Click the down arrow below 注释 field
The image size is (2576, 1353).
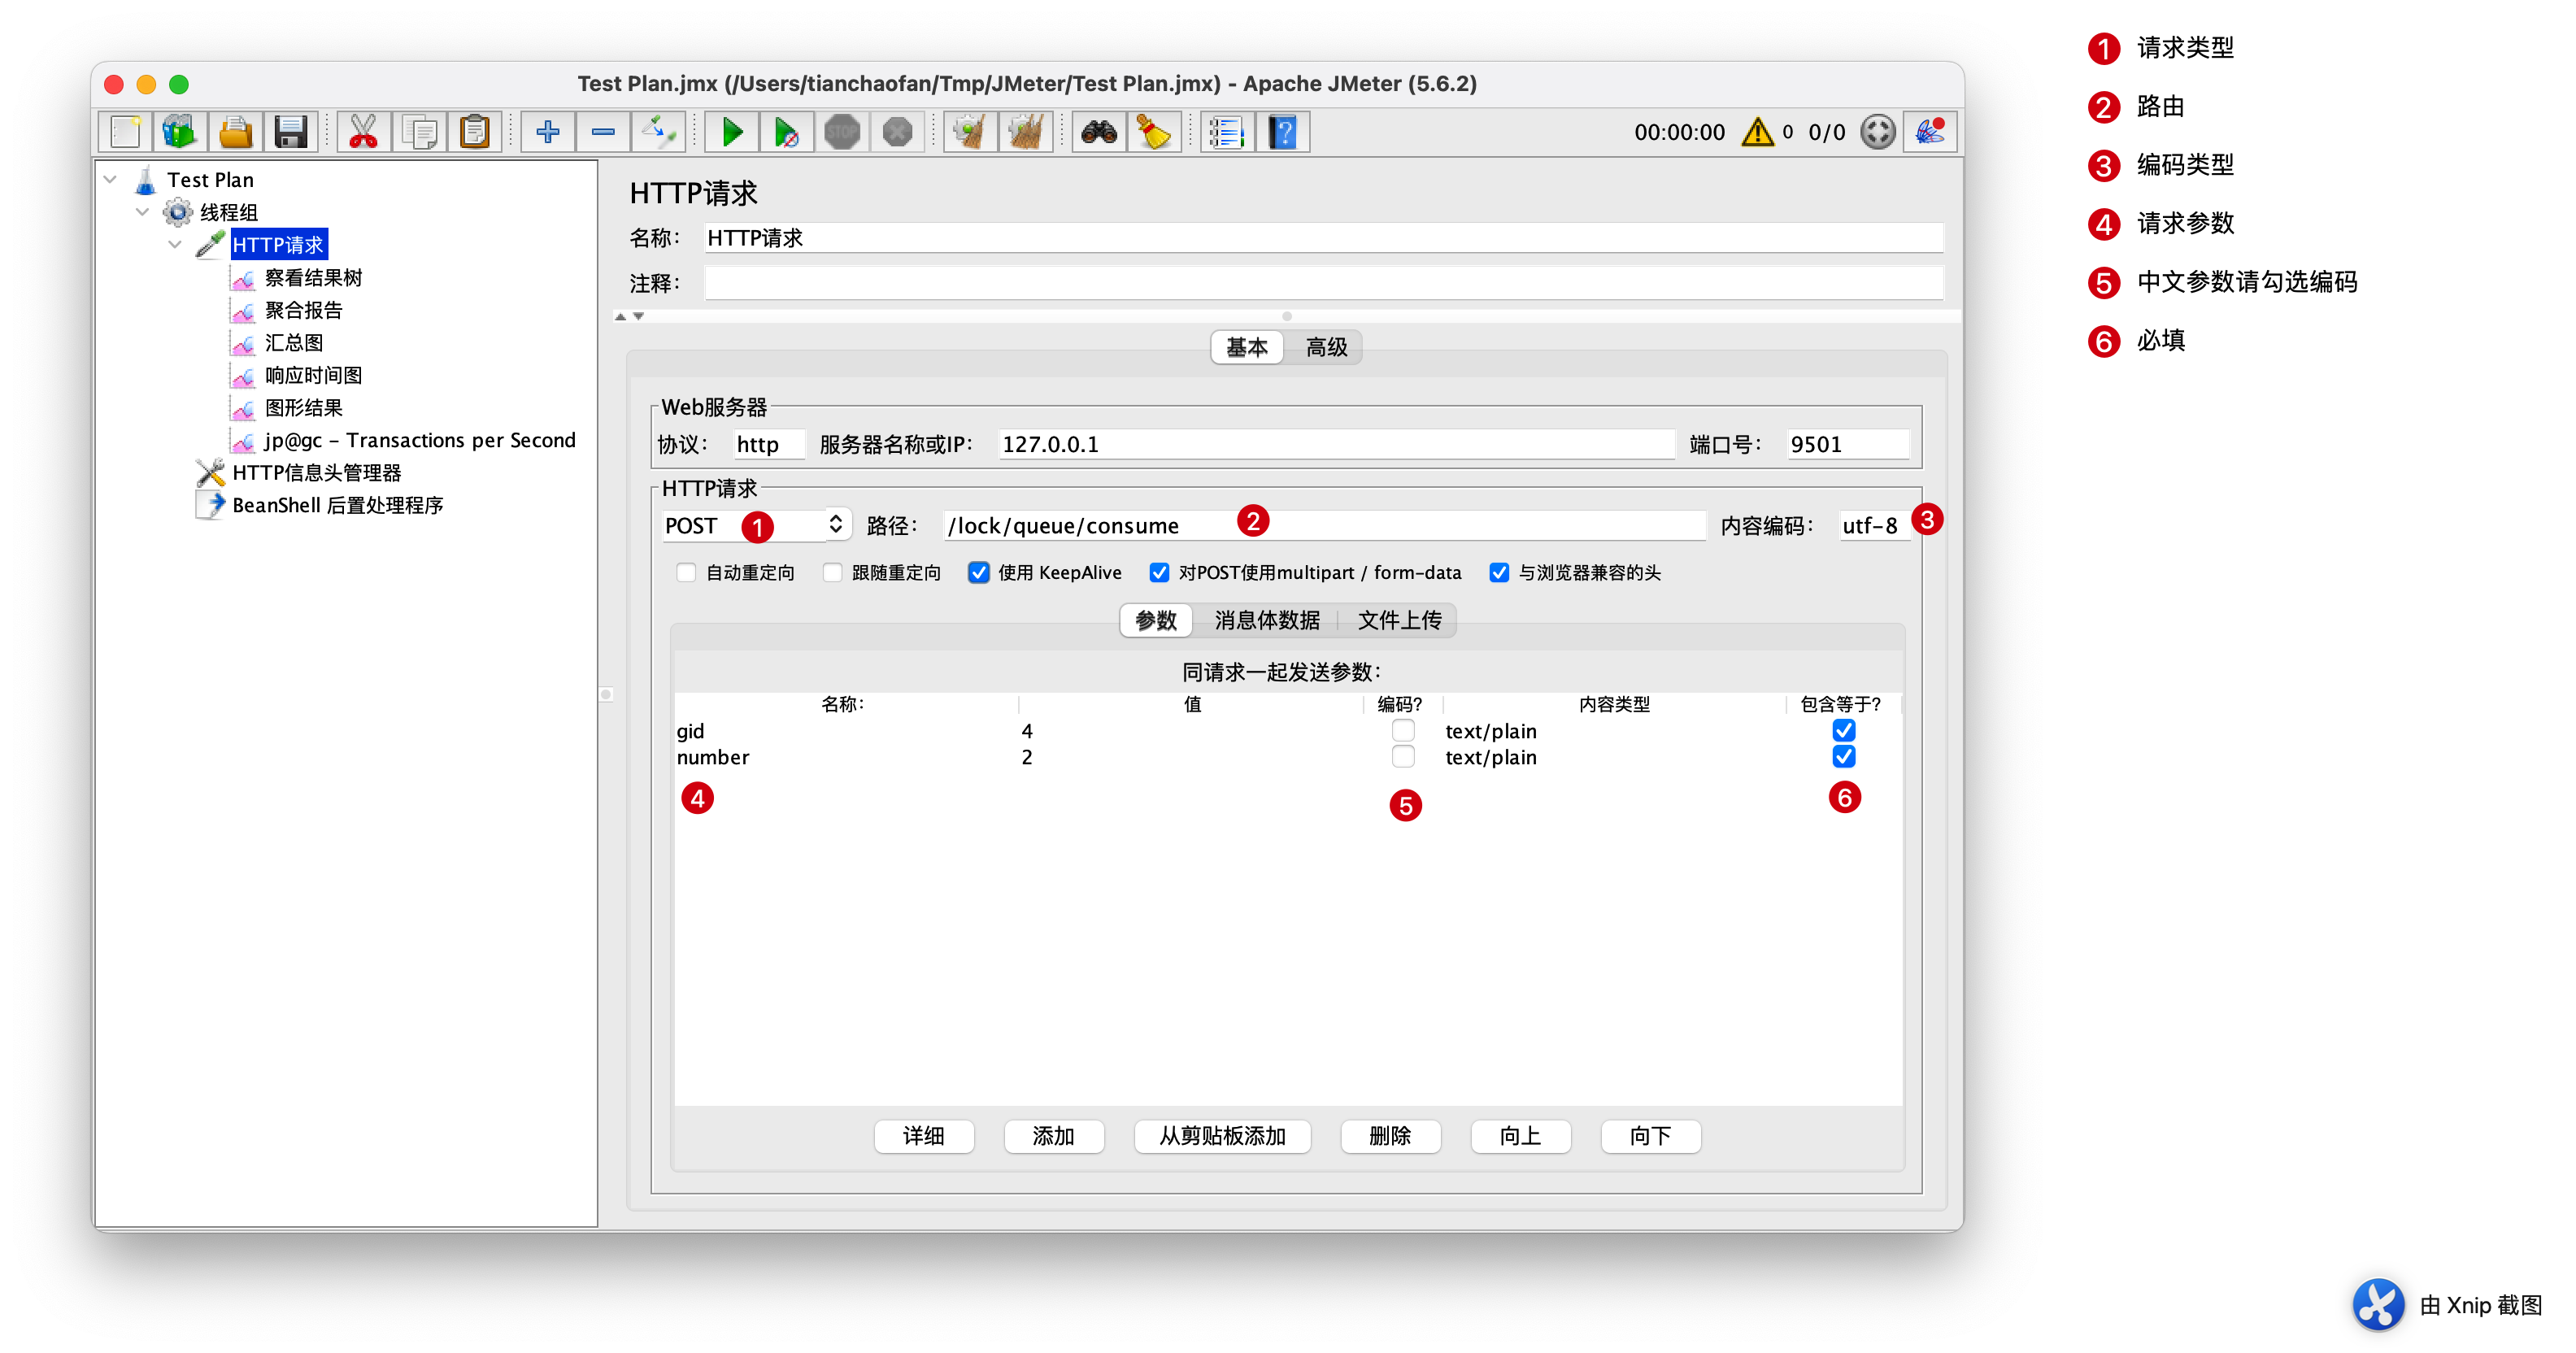click(x=638, y=316)
